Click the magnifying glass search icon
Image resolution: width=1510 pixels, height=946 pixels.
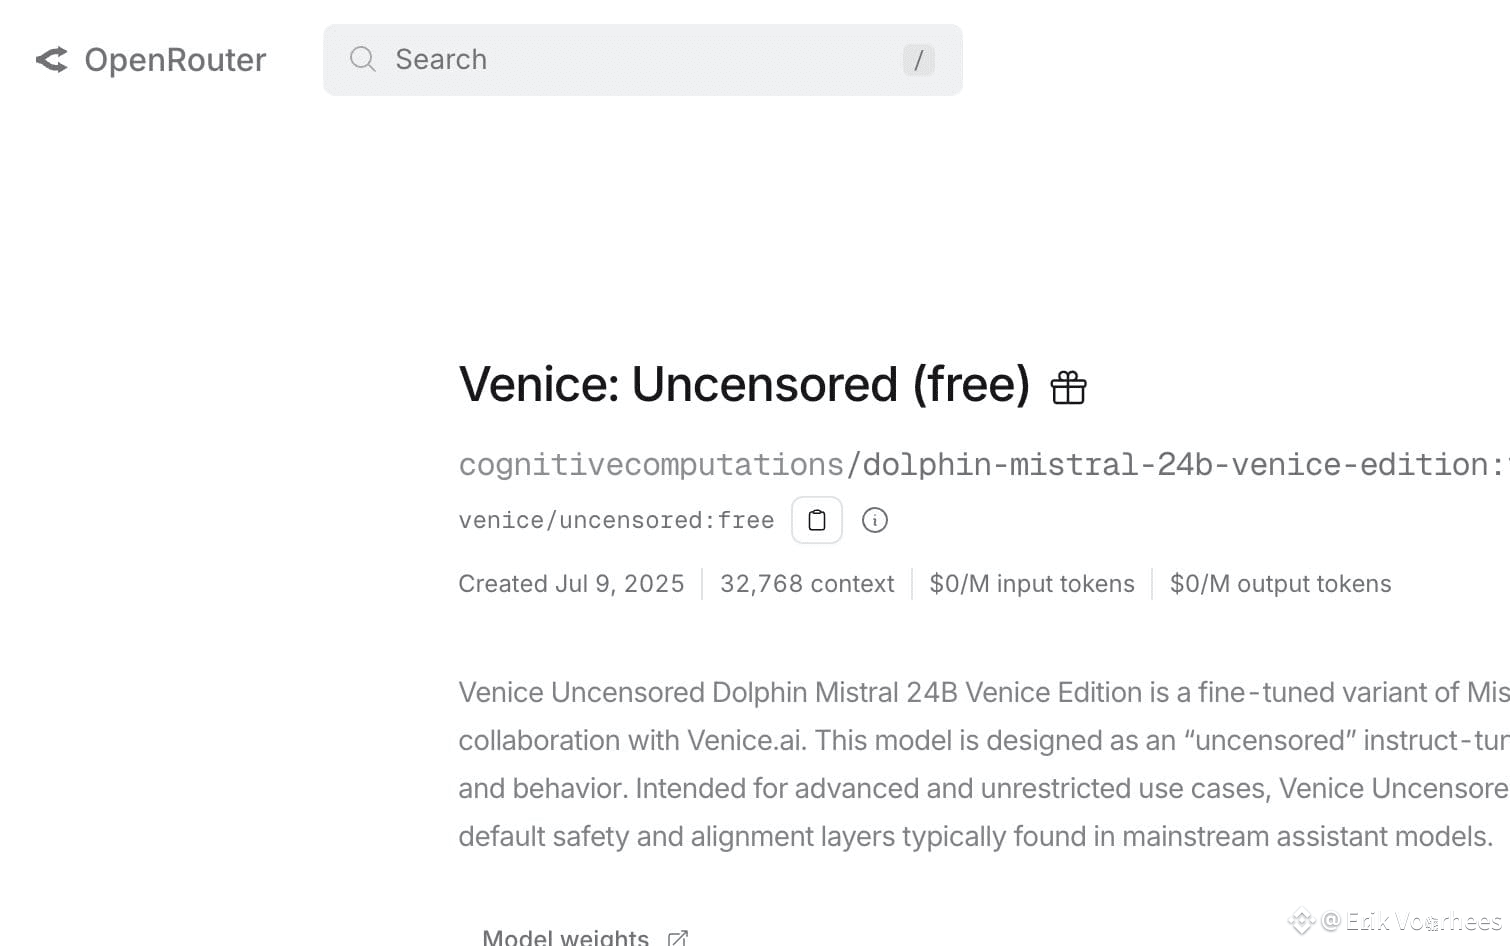pyautogui.click(x=362, y=60)
